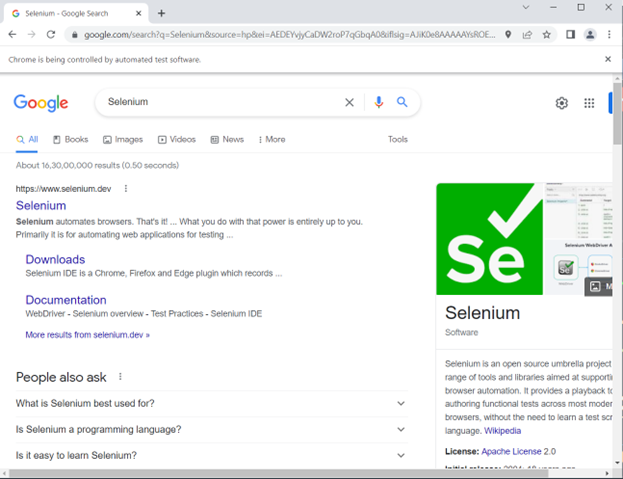Close the Selenium - Google Search tab
The width and height of the screenshot is (623, 479).
coord(138,14)
